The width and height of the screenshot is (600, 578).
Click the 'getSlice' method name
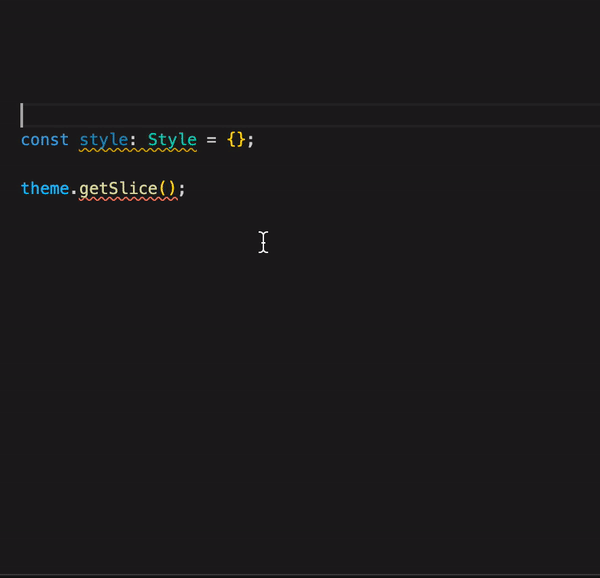point(118,189)
